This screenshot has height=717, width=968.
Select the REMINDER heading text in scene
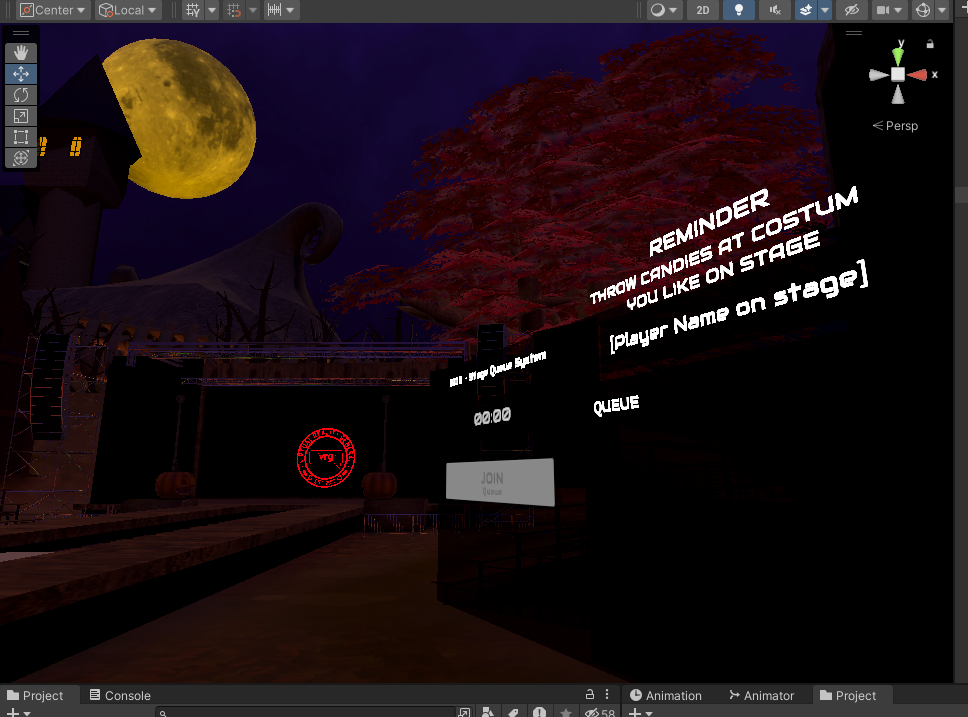coord(709,222)
